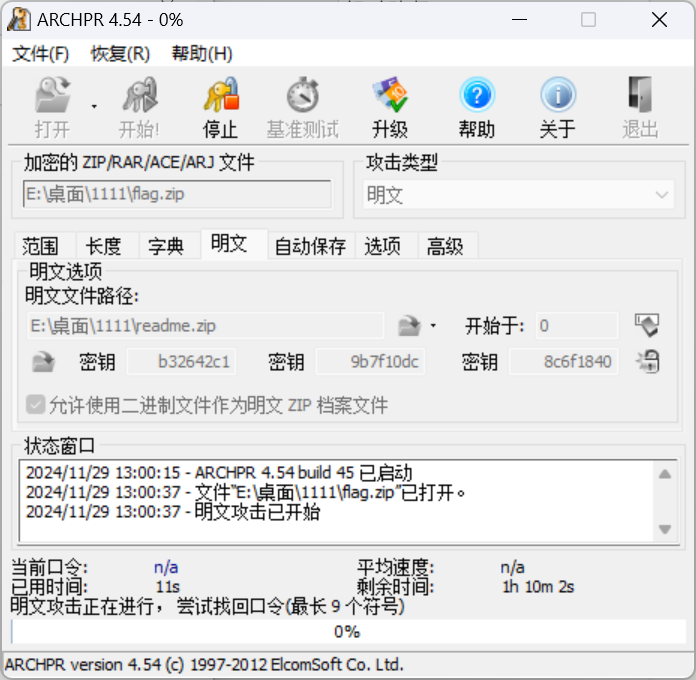Open the 文件(F) menu
The image size is (696, 680).
tap(40, 54)
